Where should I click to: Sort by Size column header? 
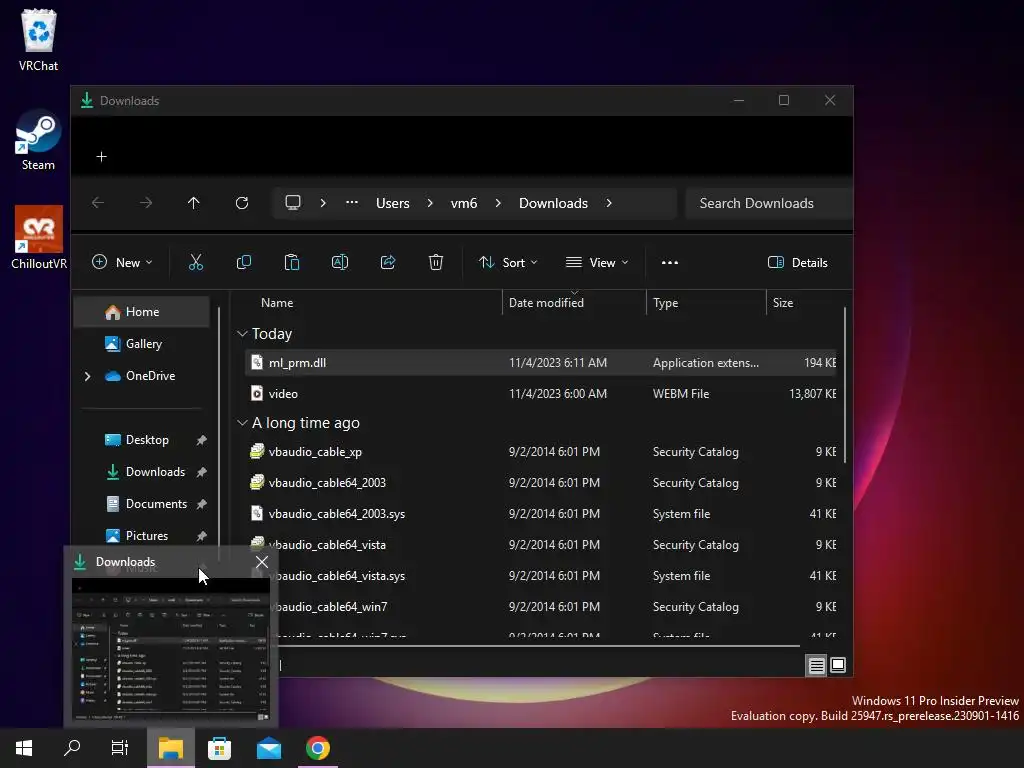click(x=782, y=302)
